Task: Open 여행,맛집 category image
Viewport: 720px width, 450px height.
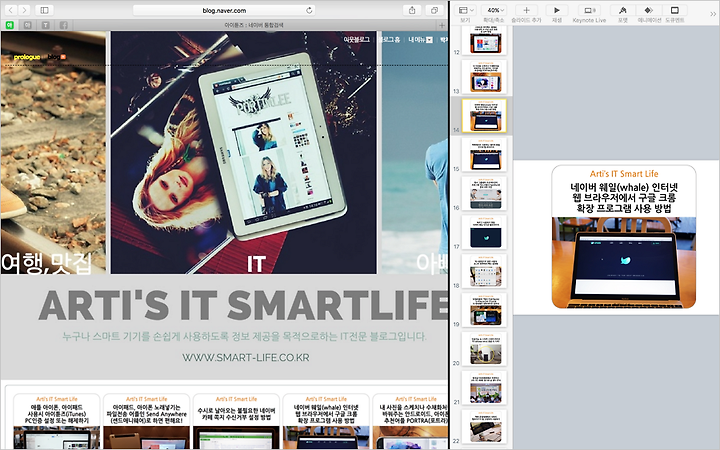Action: 53,152
